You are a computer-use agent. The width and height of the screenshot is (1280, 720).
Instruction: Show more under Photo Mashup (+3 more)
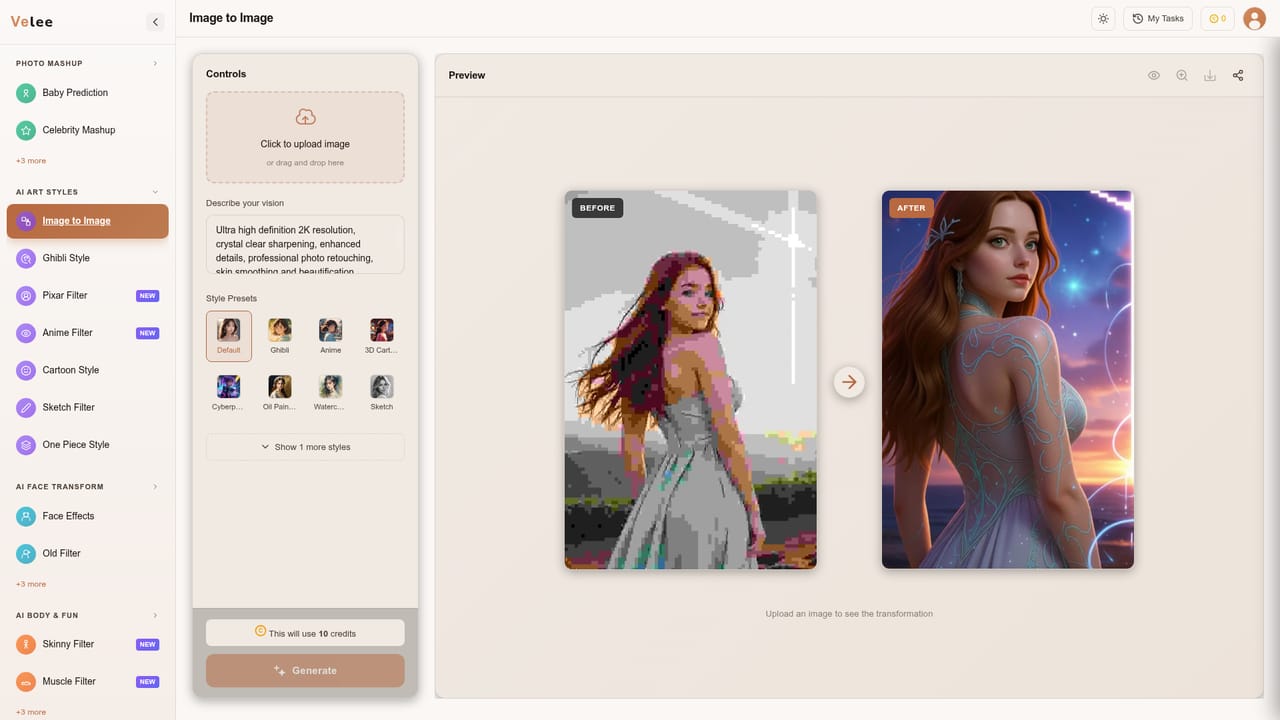tap(31, 161)
